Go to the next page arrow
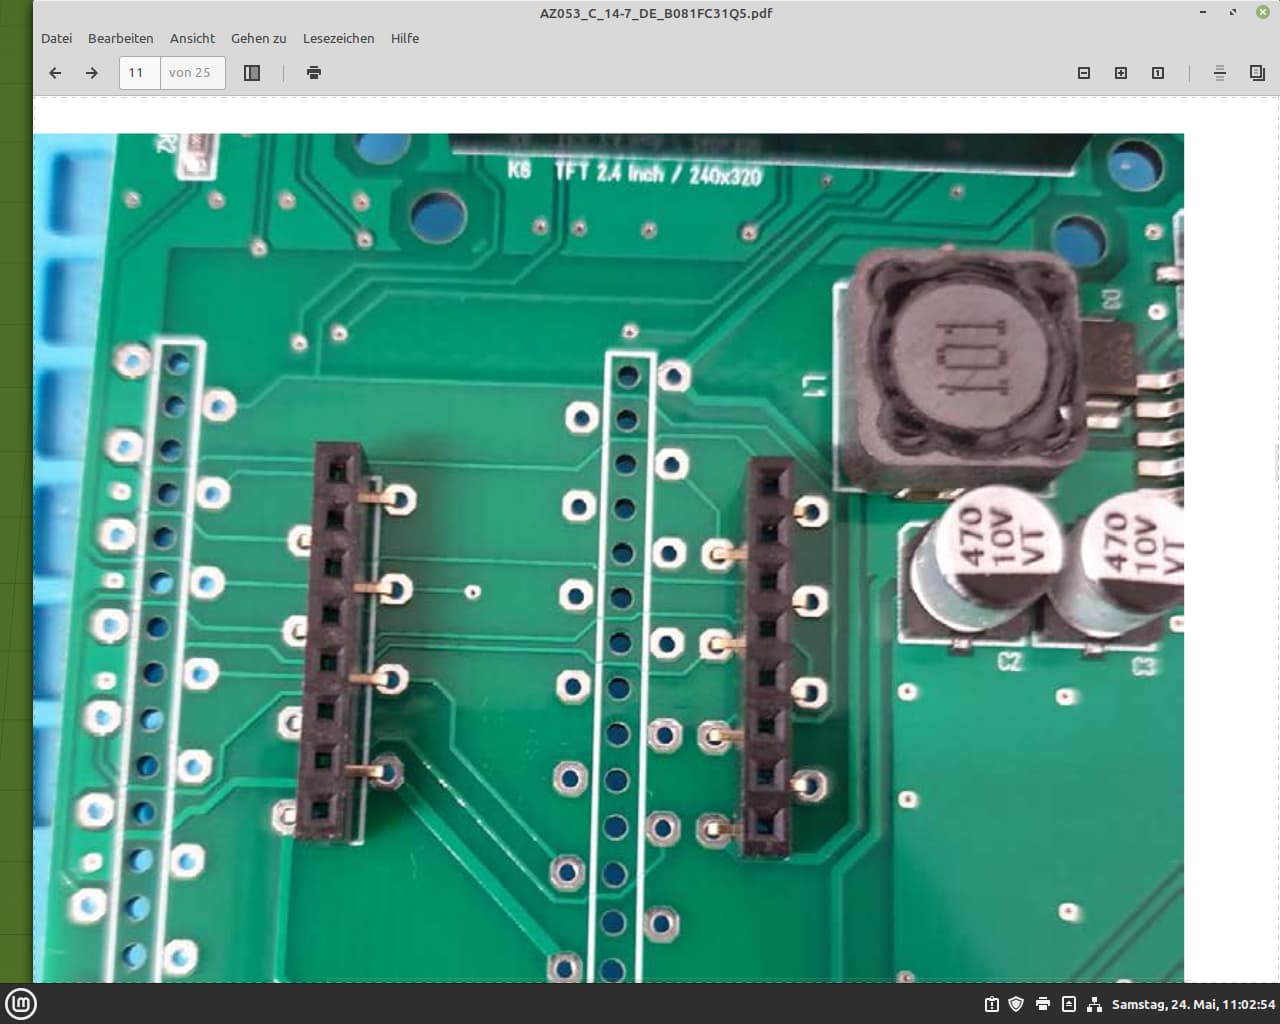The height and width of the screenshot is (1024, 1280). click(x=92, y=73)
